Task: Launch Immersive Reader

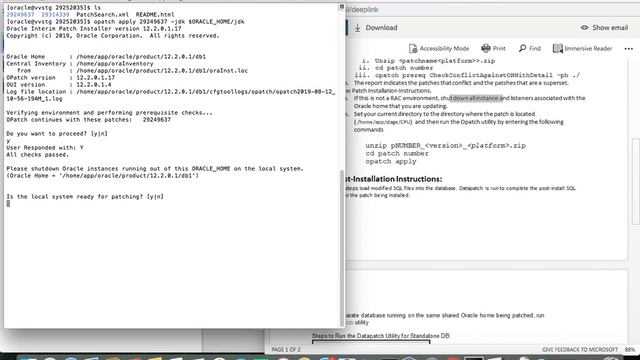Action: point(582,48)
